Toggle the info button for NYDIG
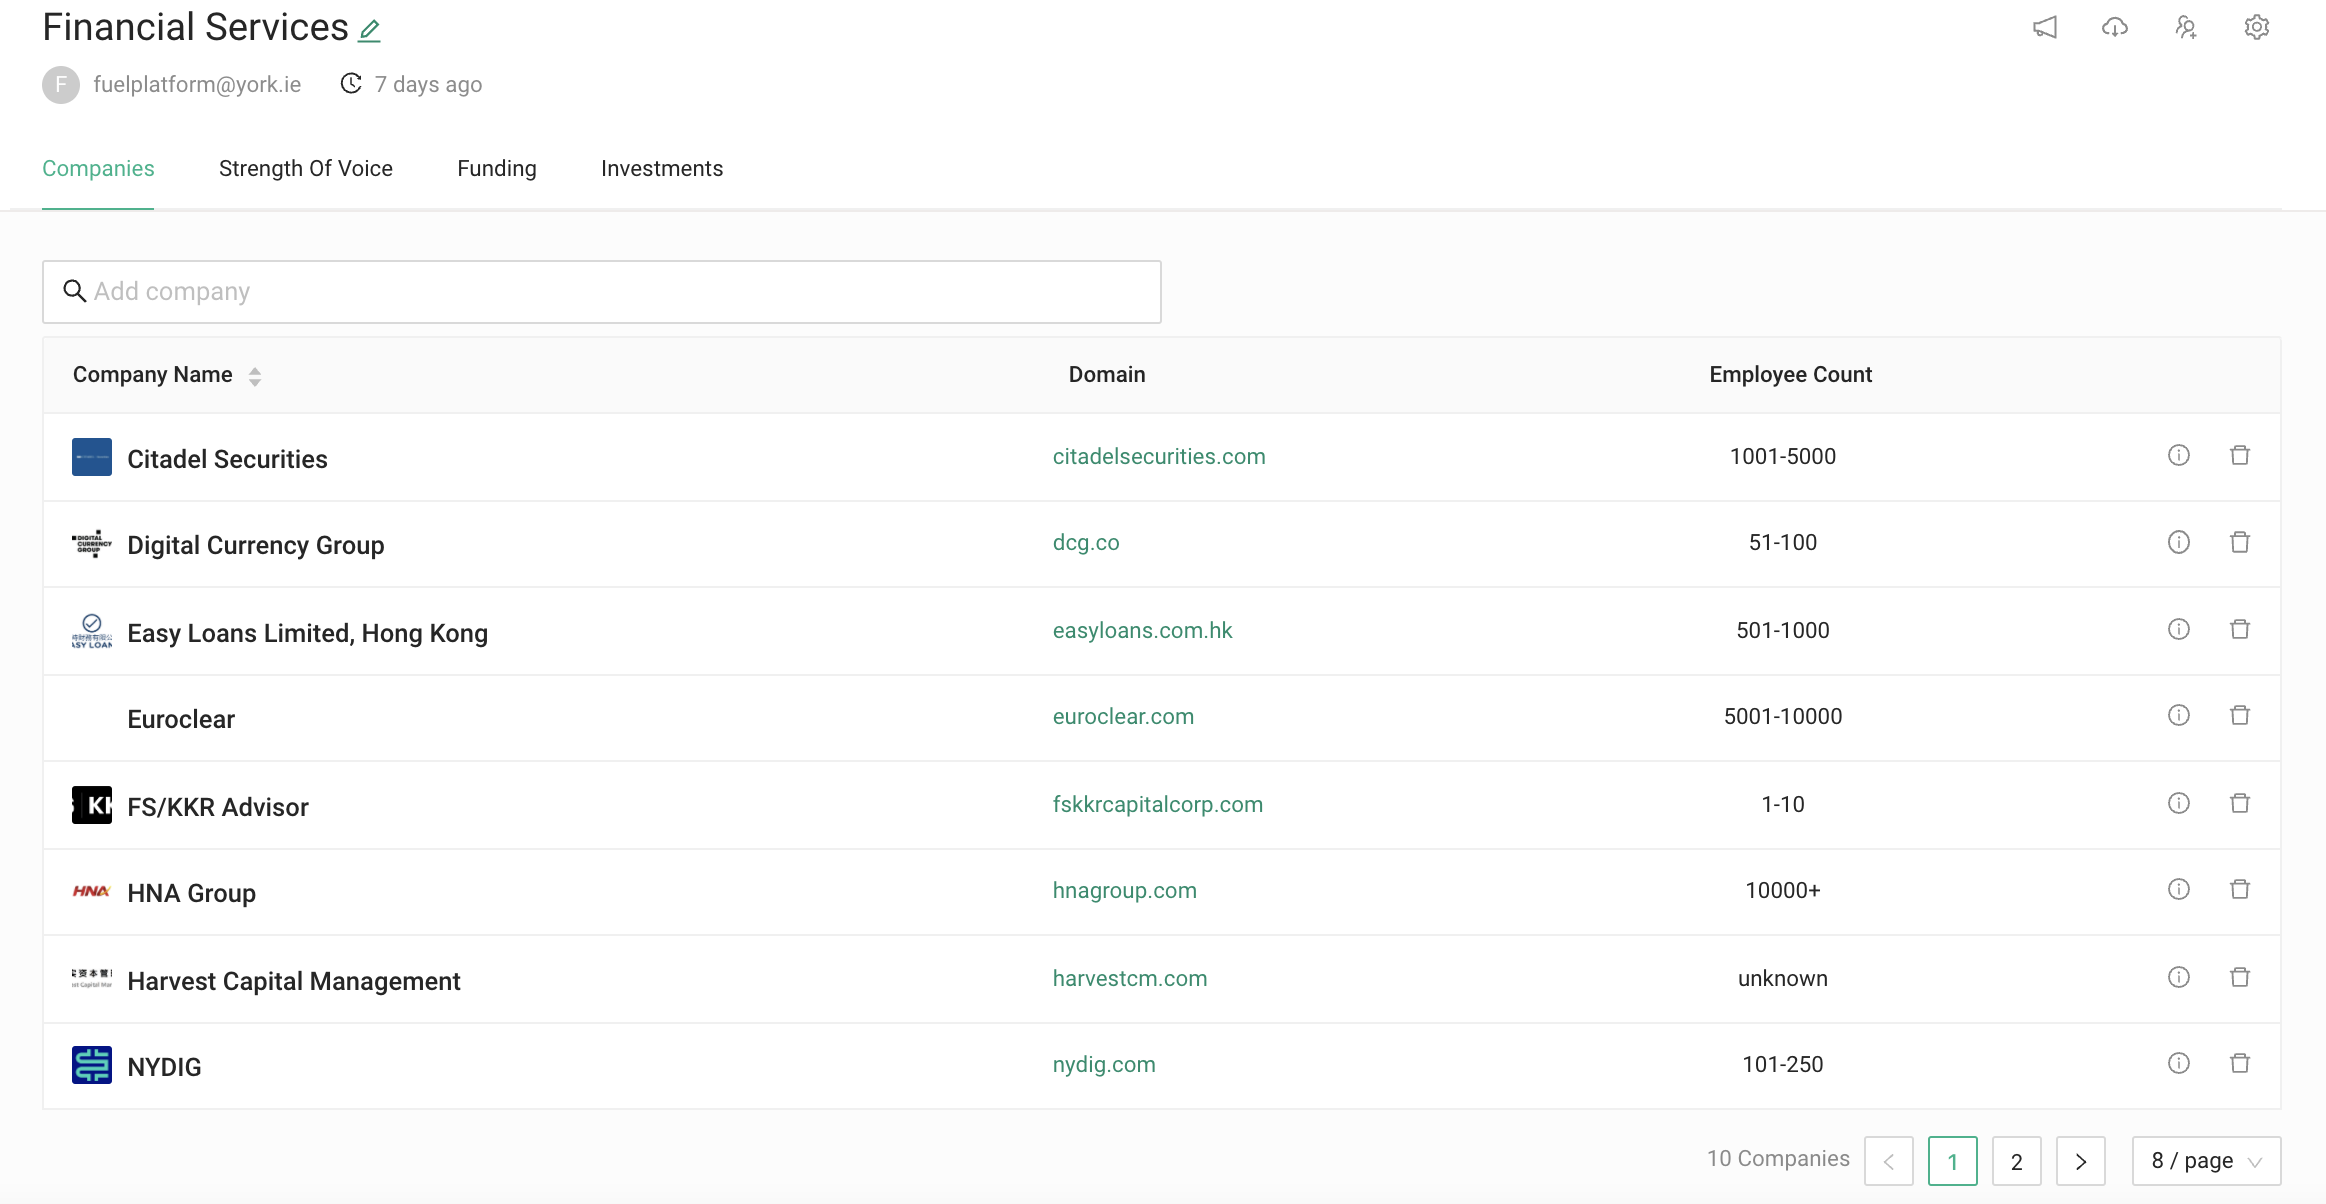Screen dimensions: 2326x1204 tap(2177, 1064)
